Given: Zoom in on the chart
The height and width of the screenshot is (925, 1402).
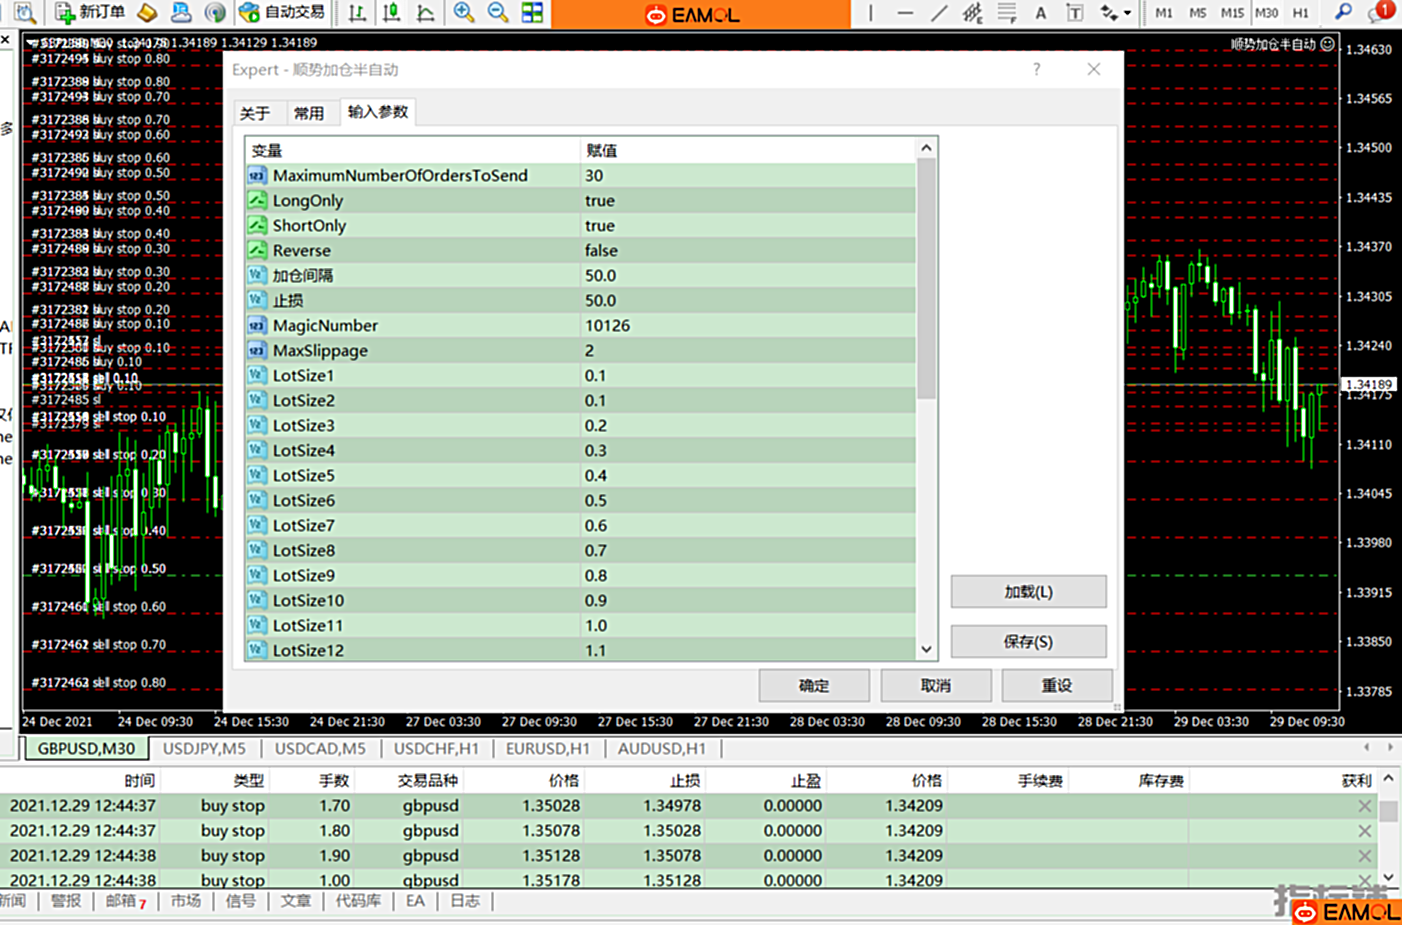Looking at the screenshot, I should (x=464, y=13).
